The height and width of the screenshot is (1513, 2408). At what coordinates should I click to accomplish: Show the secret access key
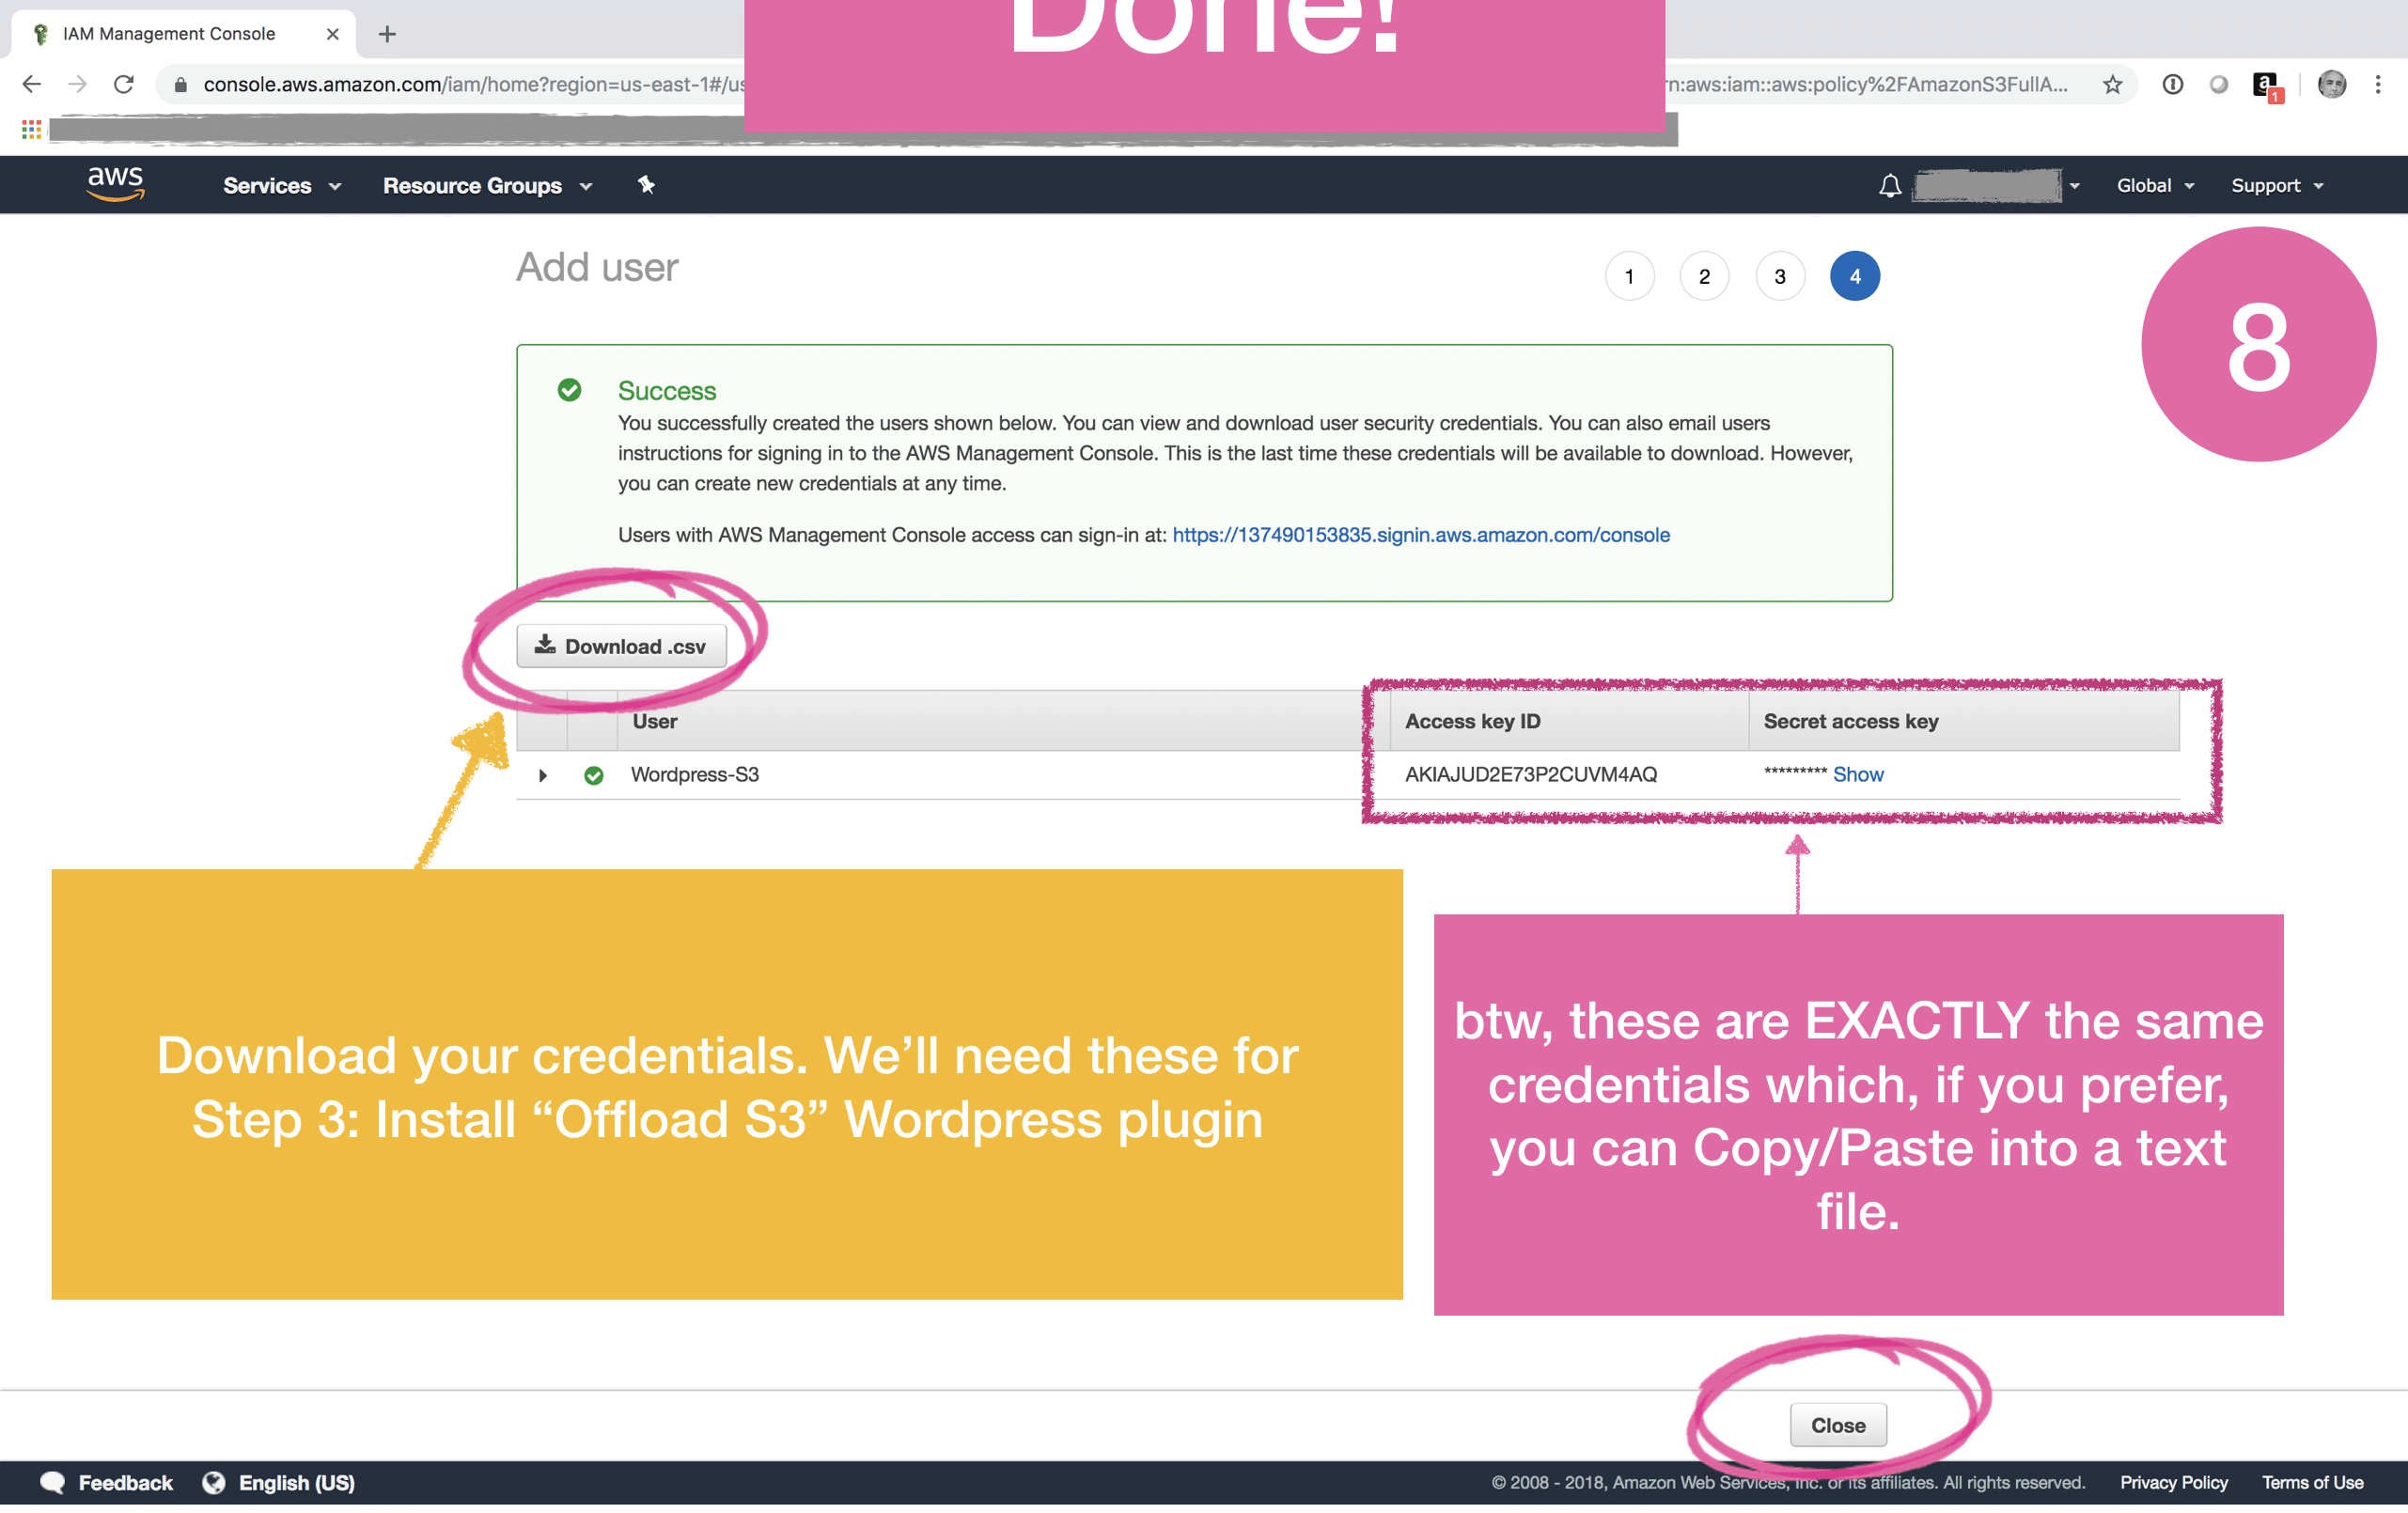click(1857, 774)
